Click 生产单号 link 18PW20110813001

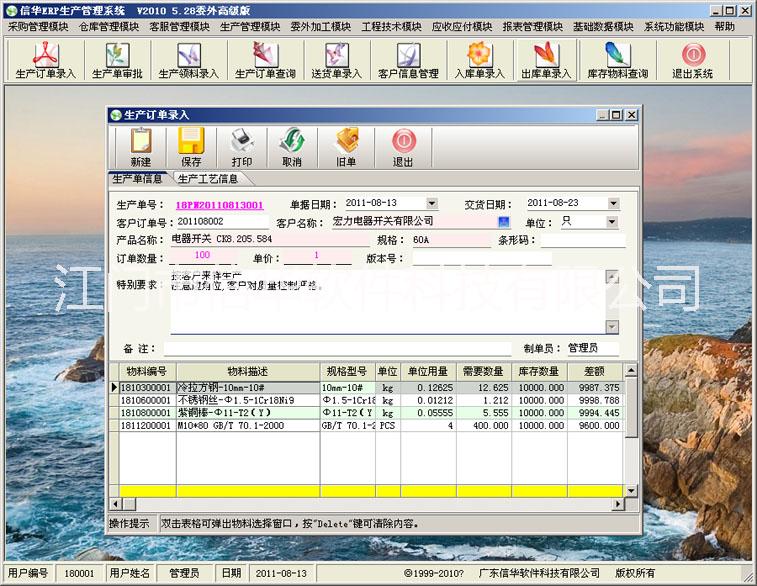[220, 205]
